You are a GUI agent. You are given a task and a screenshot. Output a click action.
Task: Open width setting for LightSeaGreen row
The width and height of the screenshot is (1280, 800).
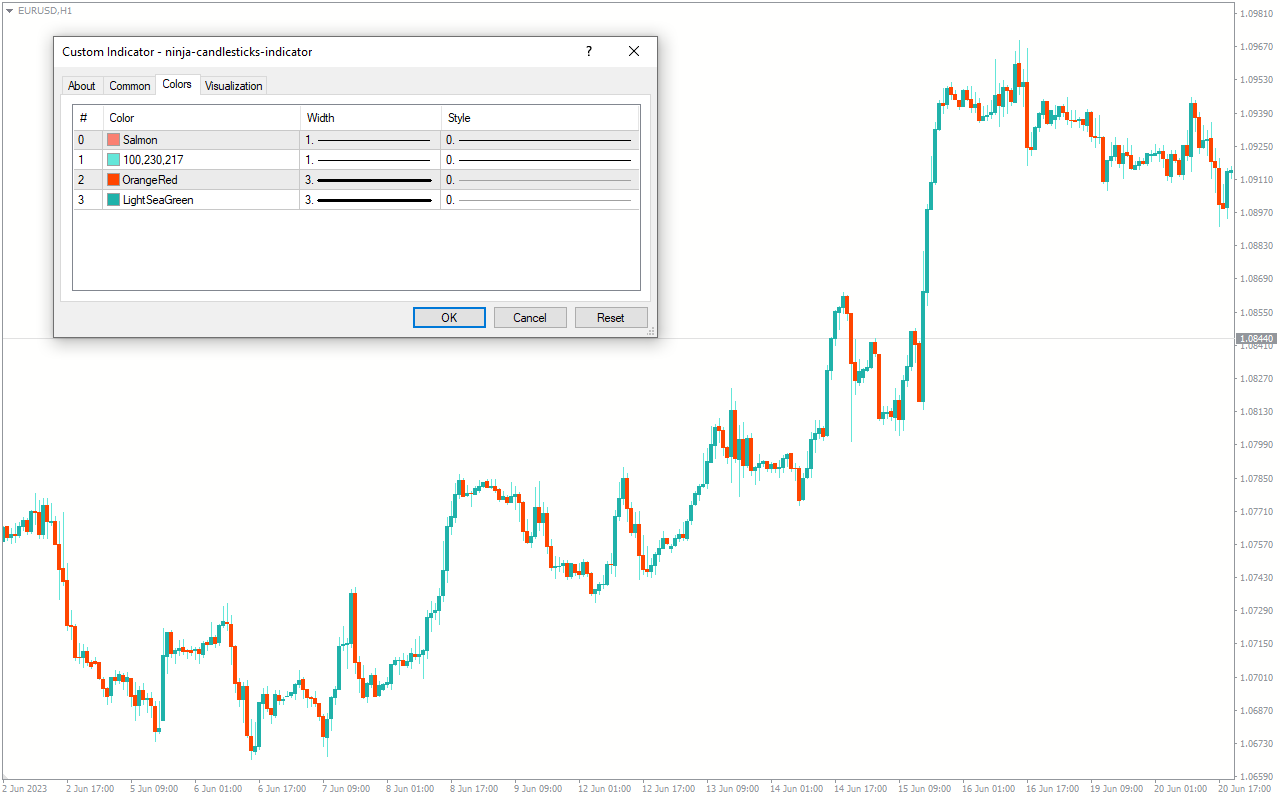coord(370,200)
